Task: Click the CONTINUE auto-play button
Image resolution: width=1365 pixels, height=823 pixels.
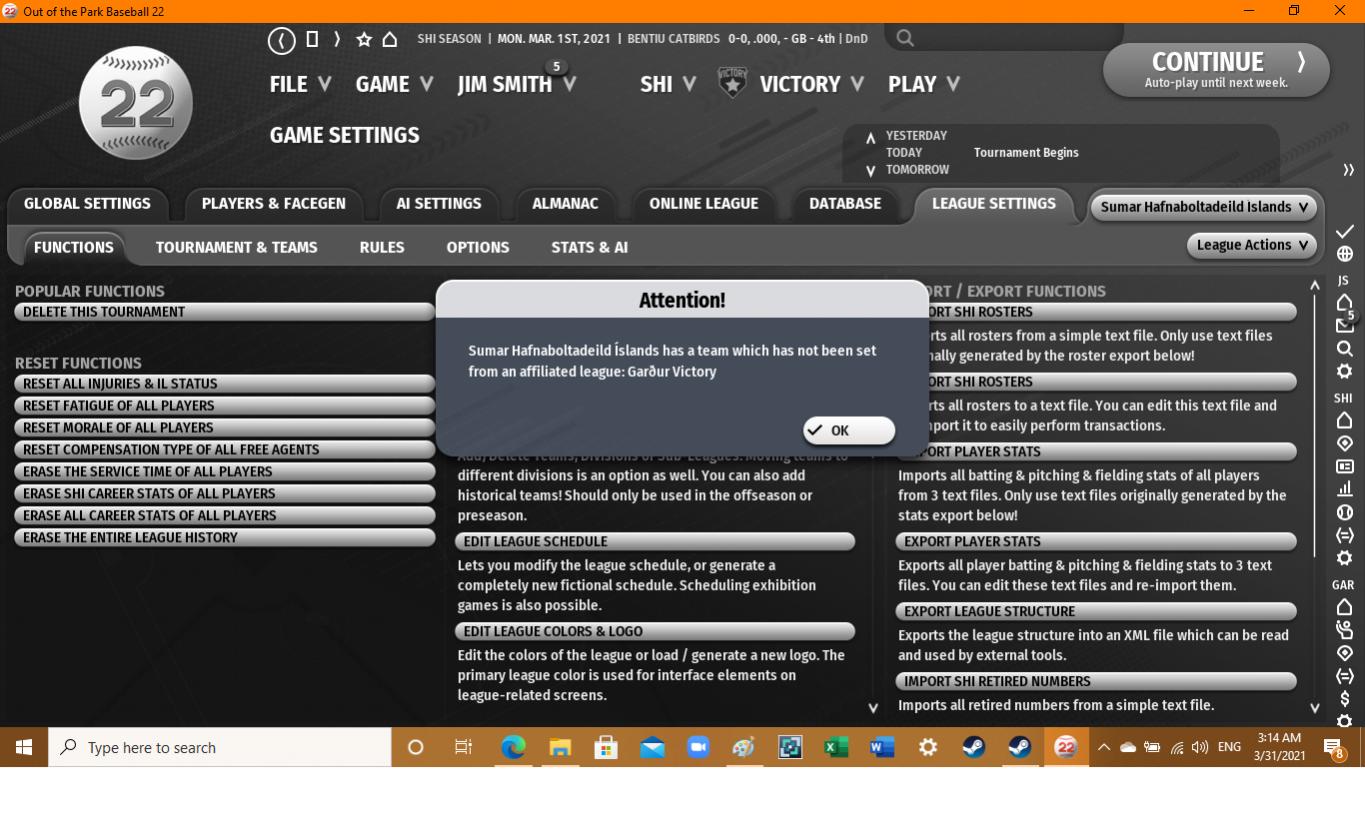Action: coord(1216,70)
